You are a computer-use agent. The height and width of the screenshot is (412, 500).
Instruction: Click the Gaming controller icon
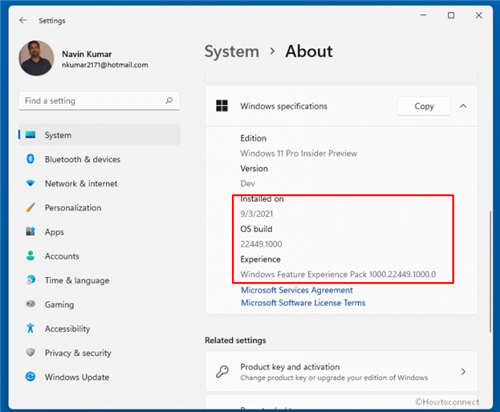coord(30,304)
